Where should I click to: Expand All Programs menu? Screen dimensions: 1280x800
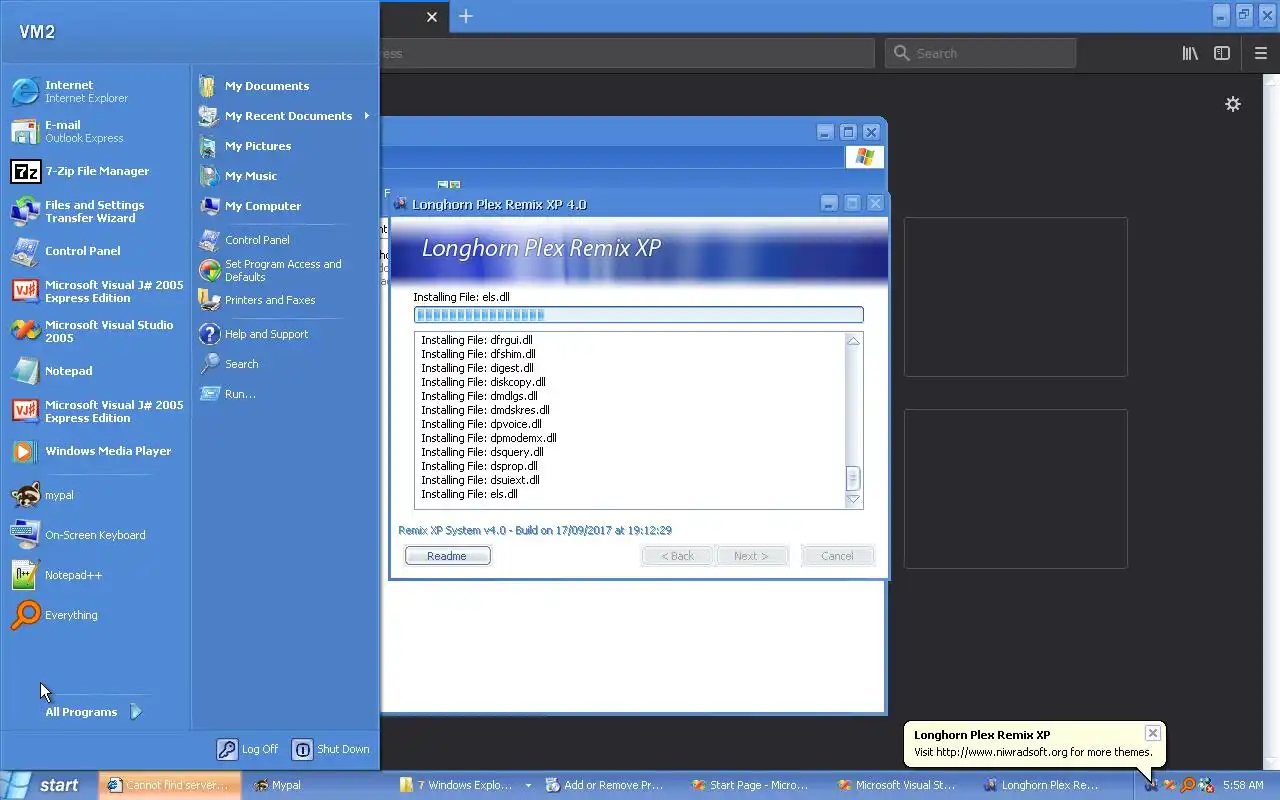click(93, 712)
